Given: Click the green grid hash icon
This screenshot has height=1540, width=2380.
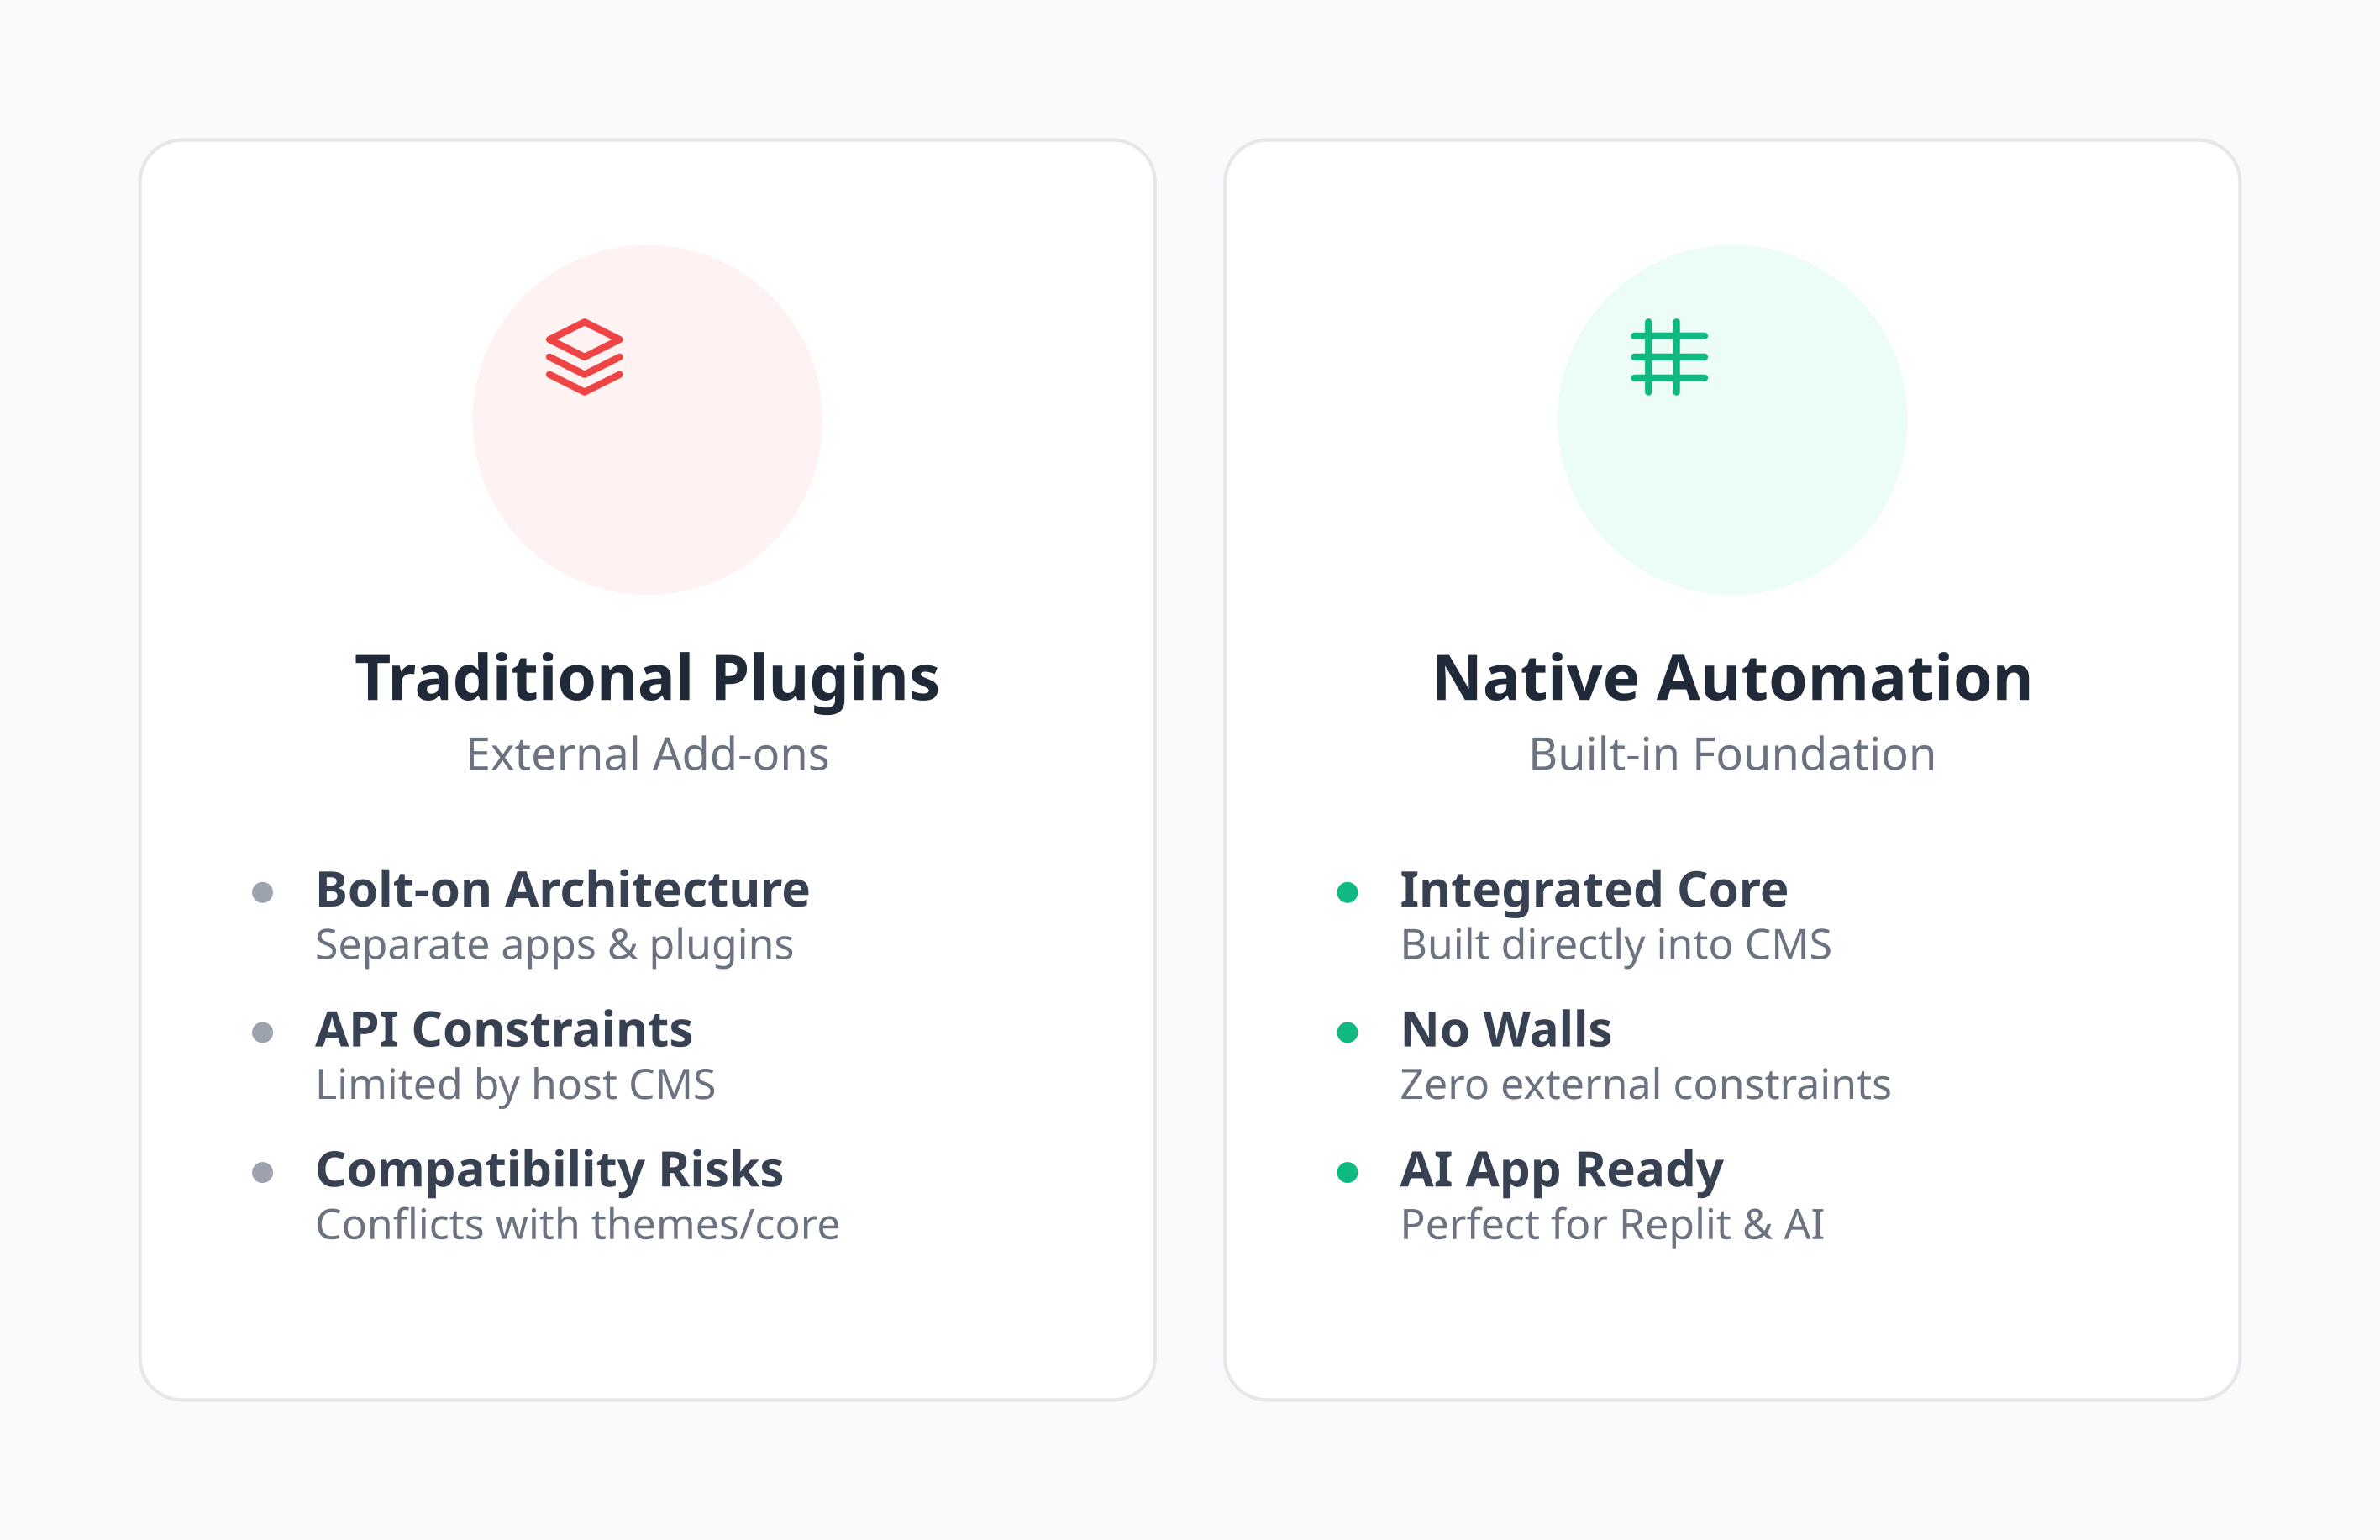Looking at the screenshot, I should [x=1669, y=357].
